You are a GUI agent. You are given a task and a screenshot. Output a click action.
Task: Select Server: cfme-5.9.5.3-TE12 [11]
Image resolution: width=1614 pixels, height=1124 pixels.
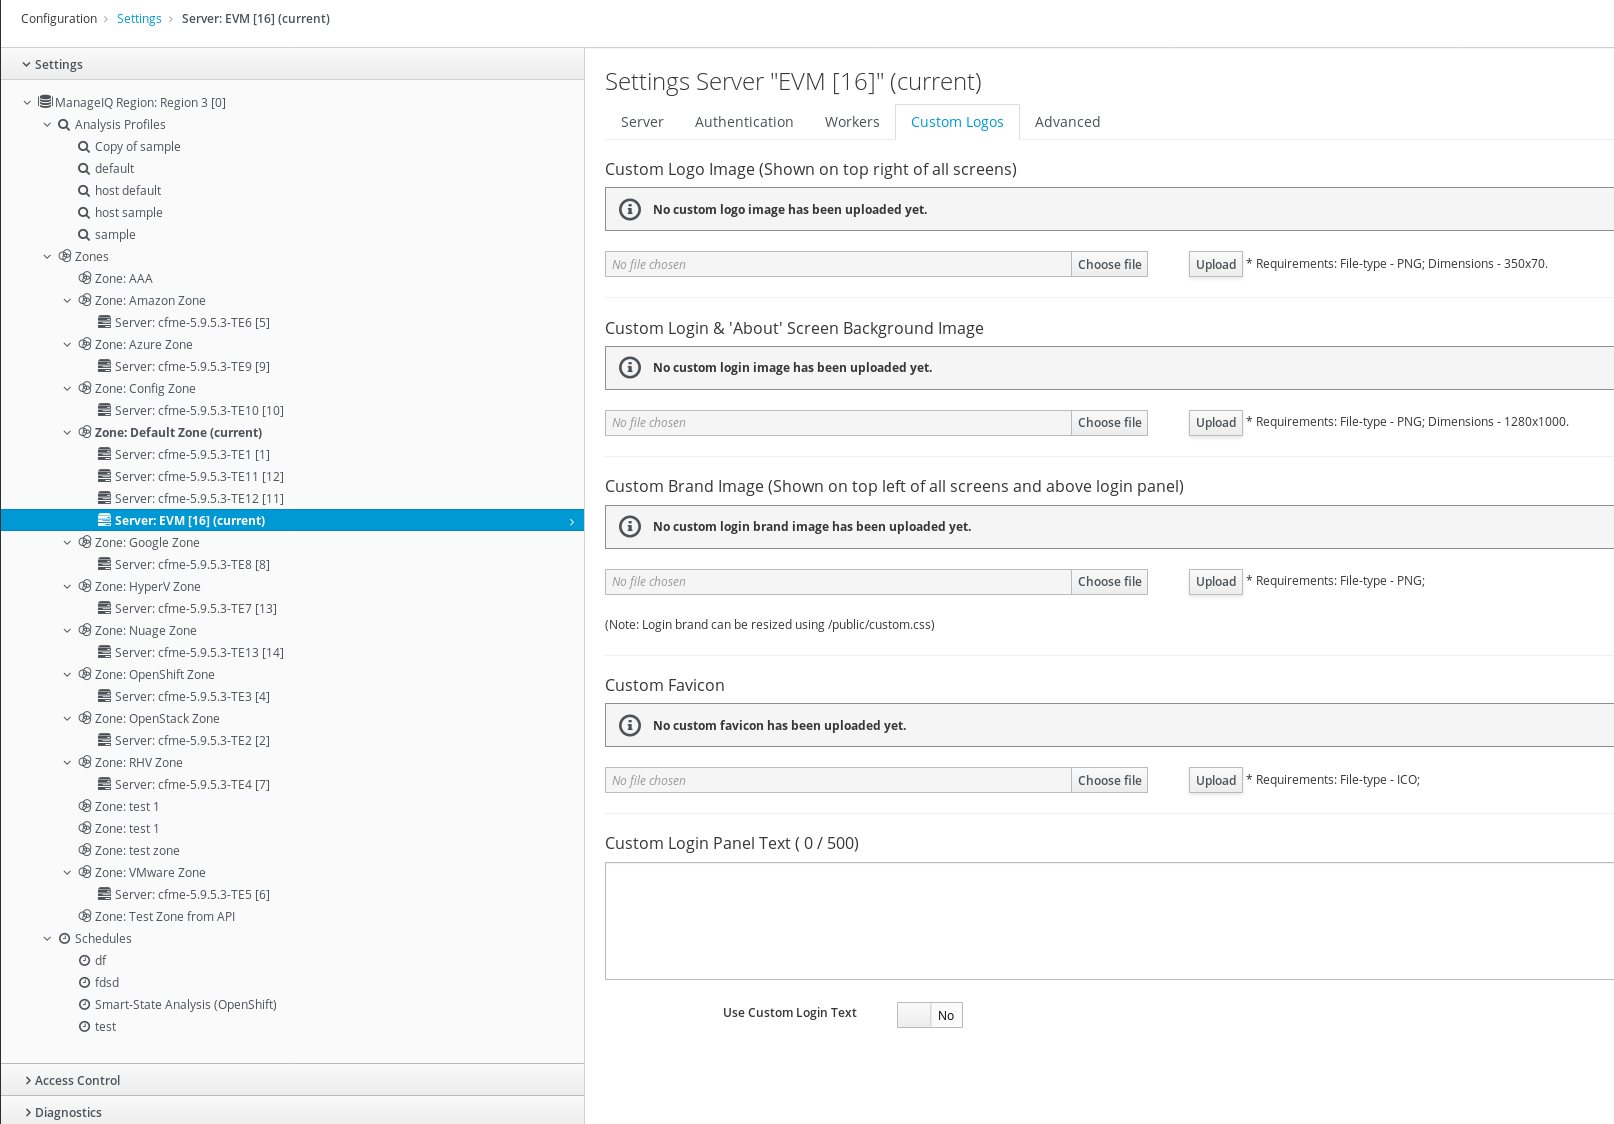[x=199, y=499]
